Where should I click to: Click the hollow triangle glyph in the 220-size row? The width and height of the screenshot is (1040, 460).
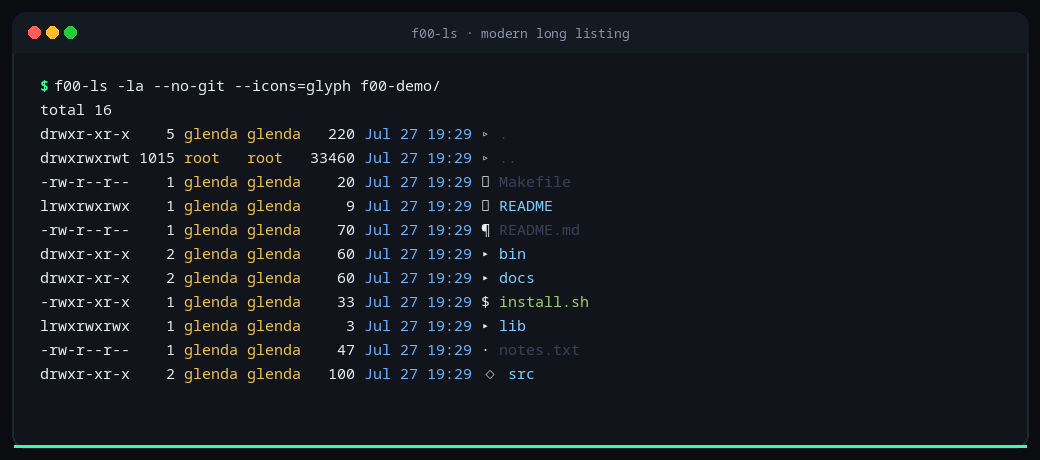486,135
